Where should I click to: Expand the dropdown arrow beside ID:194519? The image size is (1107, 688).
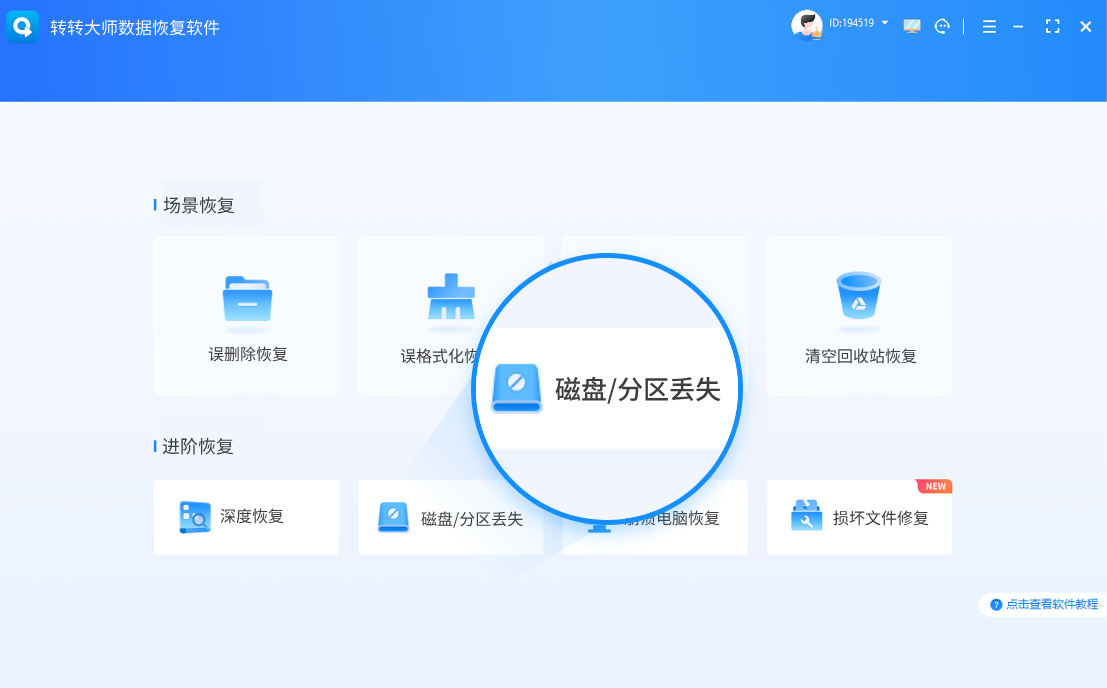coord(885,22)
